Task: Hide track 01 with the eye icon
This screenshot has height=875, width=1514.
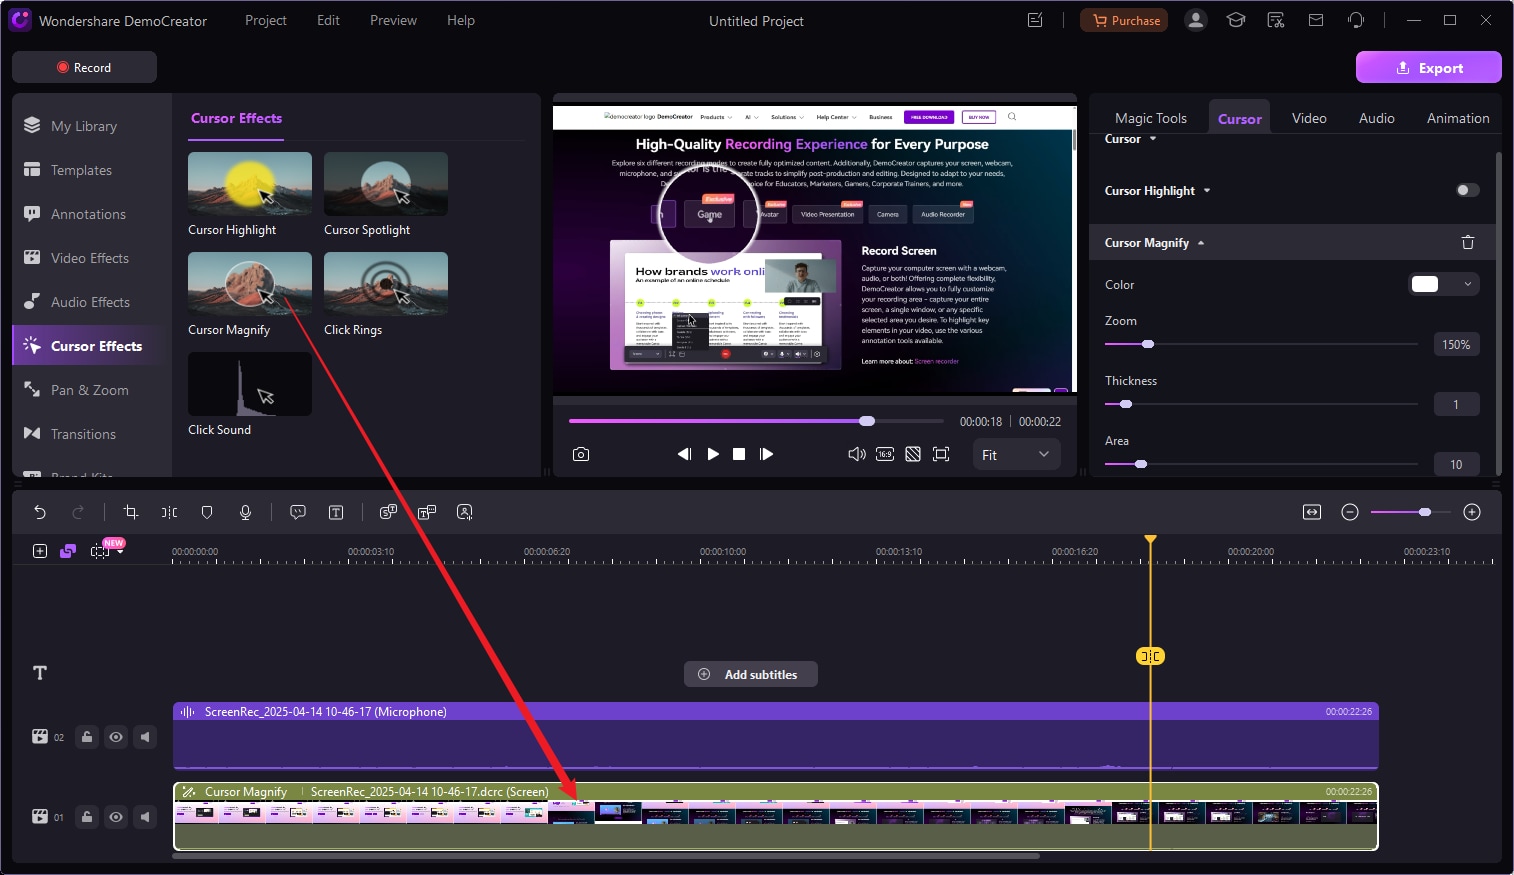Action: coord(116,817)
